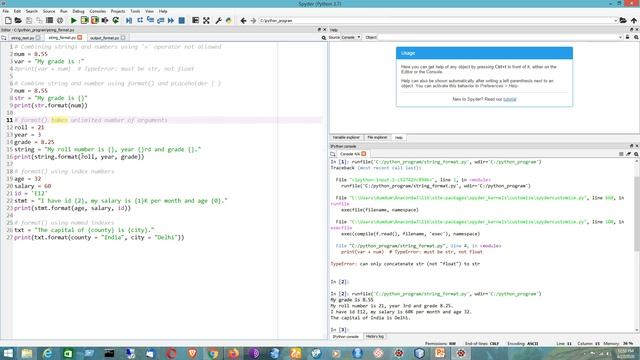Open the PYTHONPATH manager
The image size is (640, 360).
tap(229, 20)
